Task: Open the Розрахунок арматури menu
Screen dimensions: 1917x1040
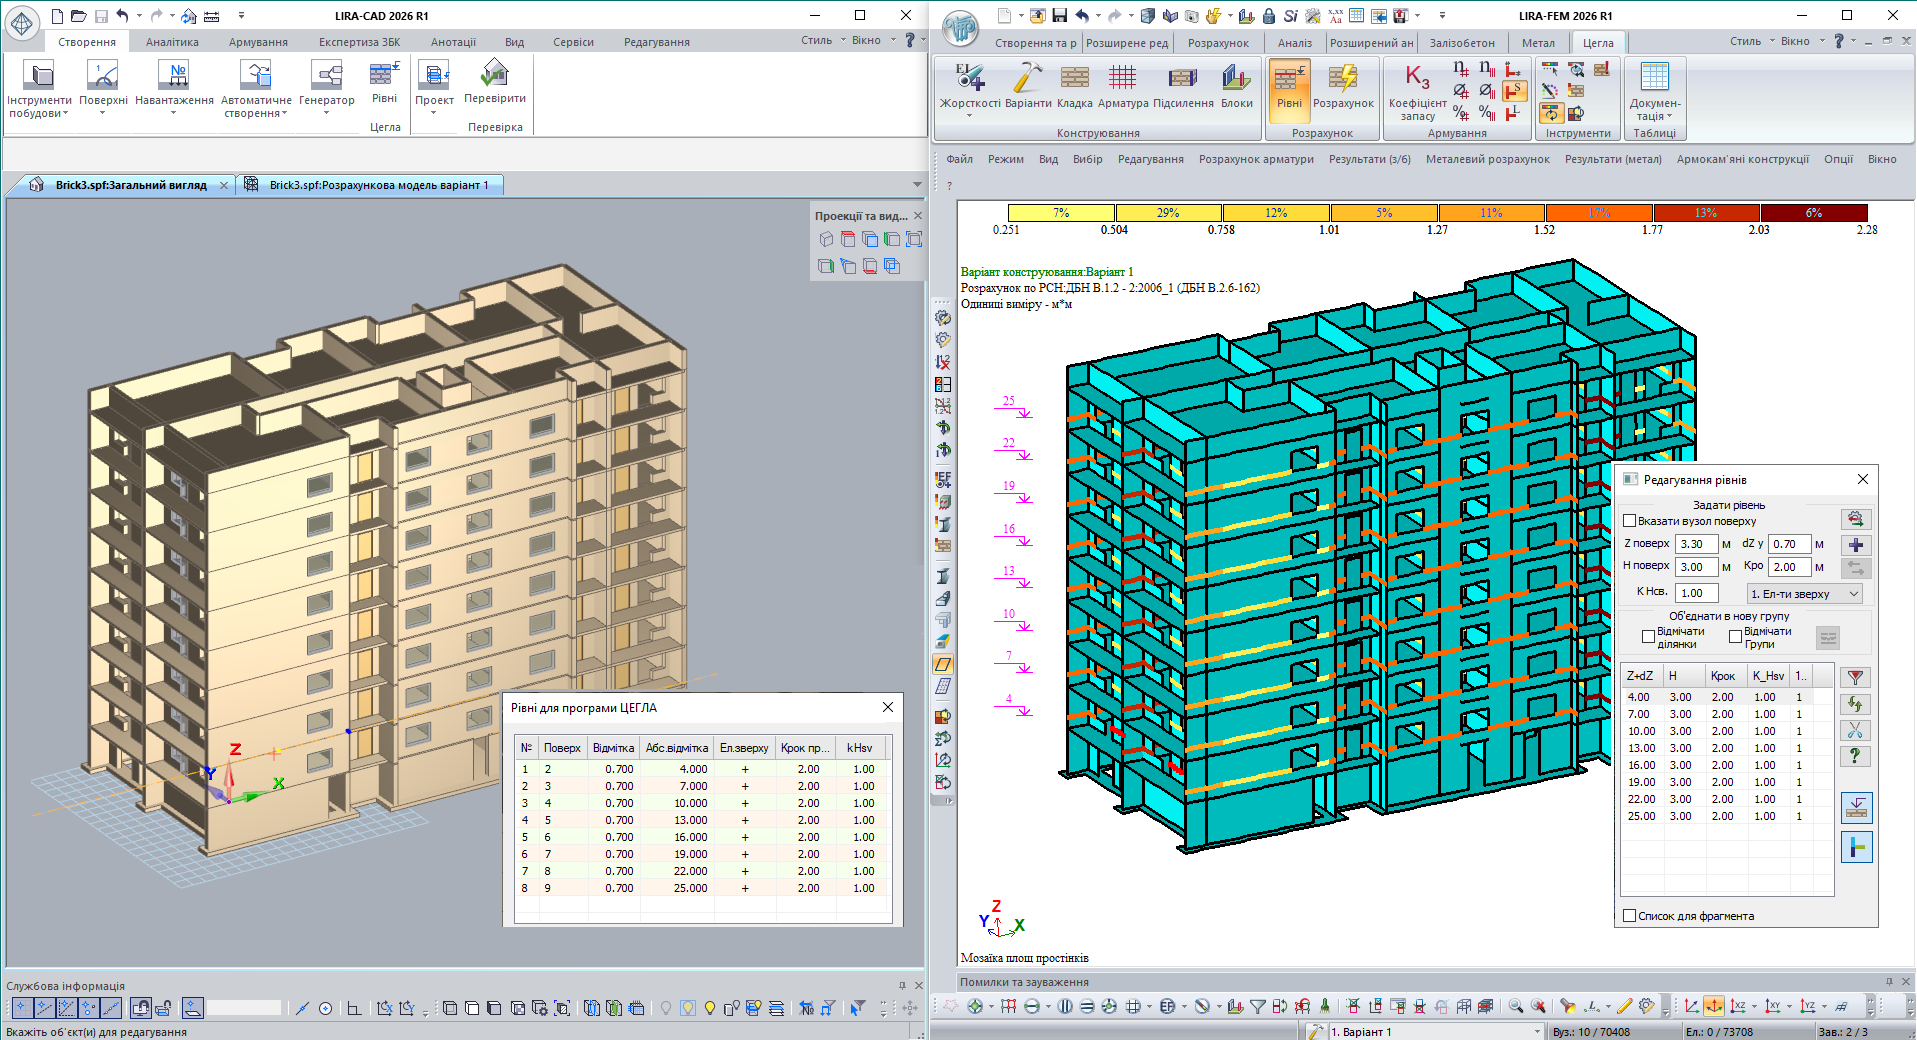Action: click(x=1255, y=159)
